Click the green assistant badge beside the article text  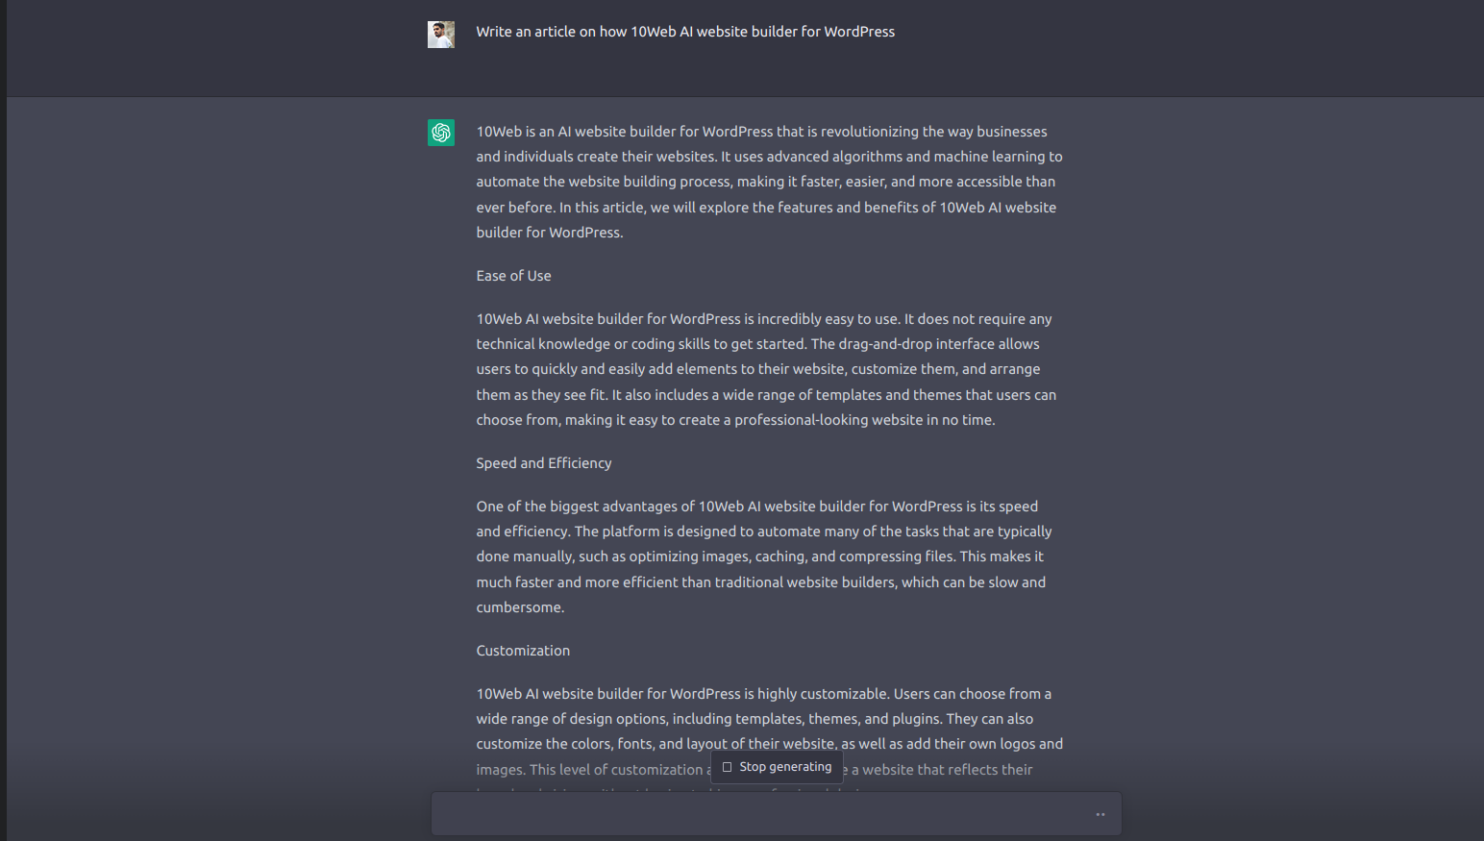440,132
